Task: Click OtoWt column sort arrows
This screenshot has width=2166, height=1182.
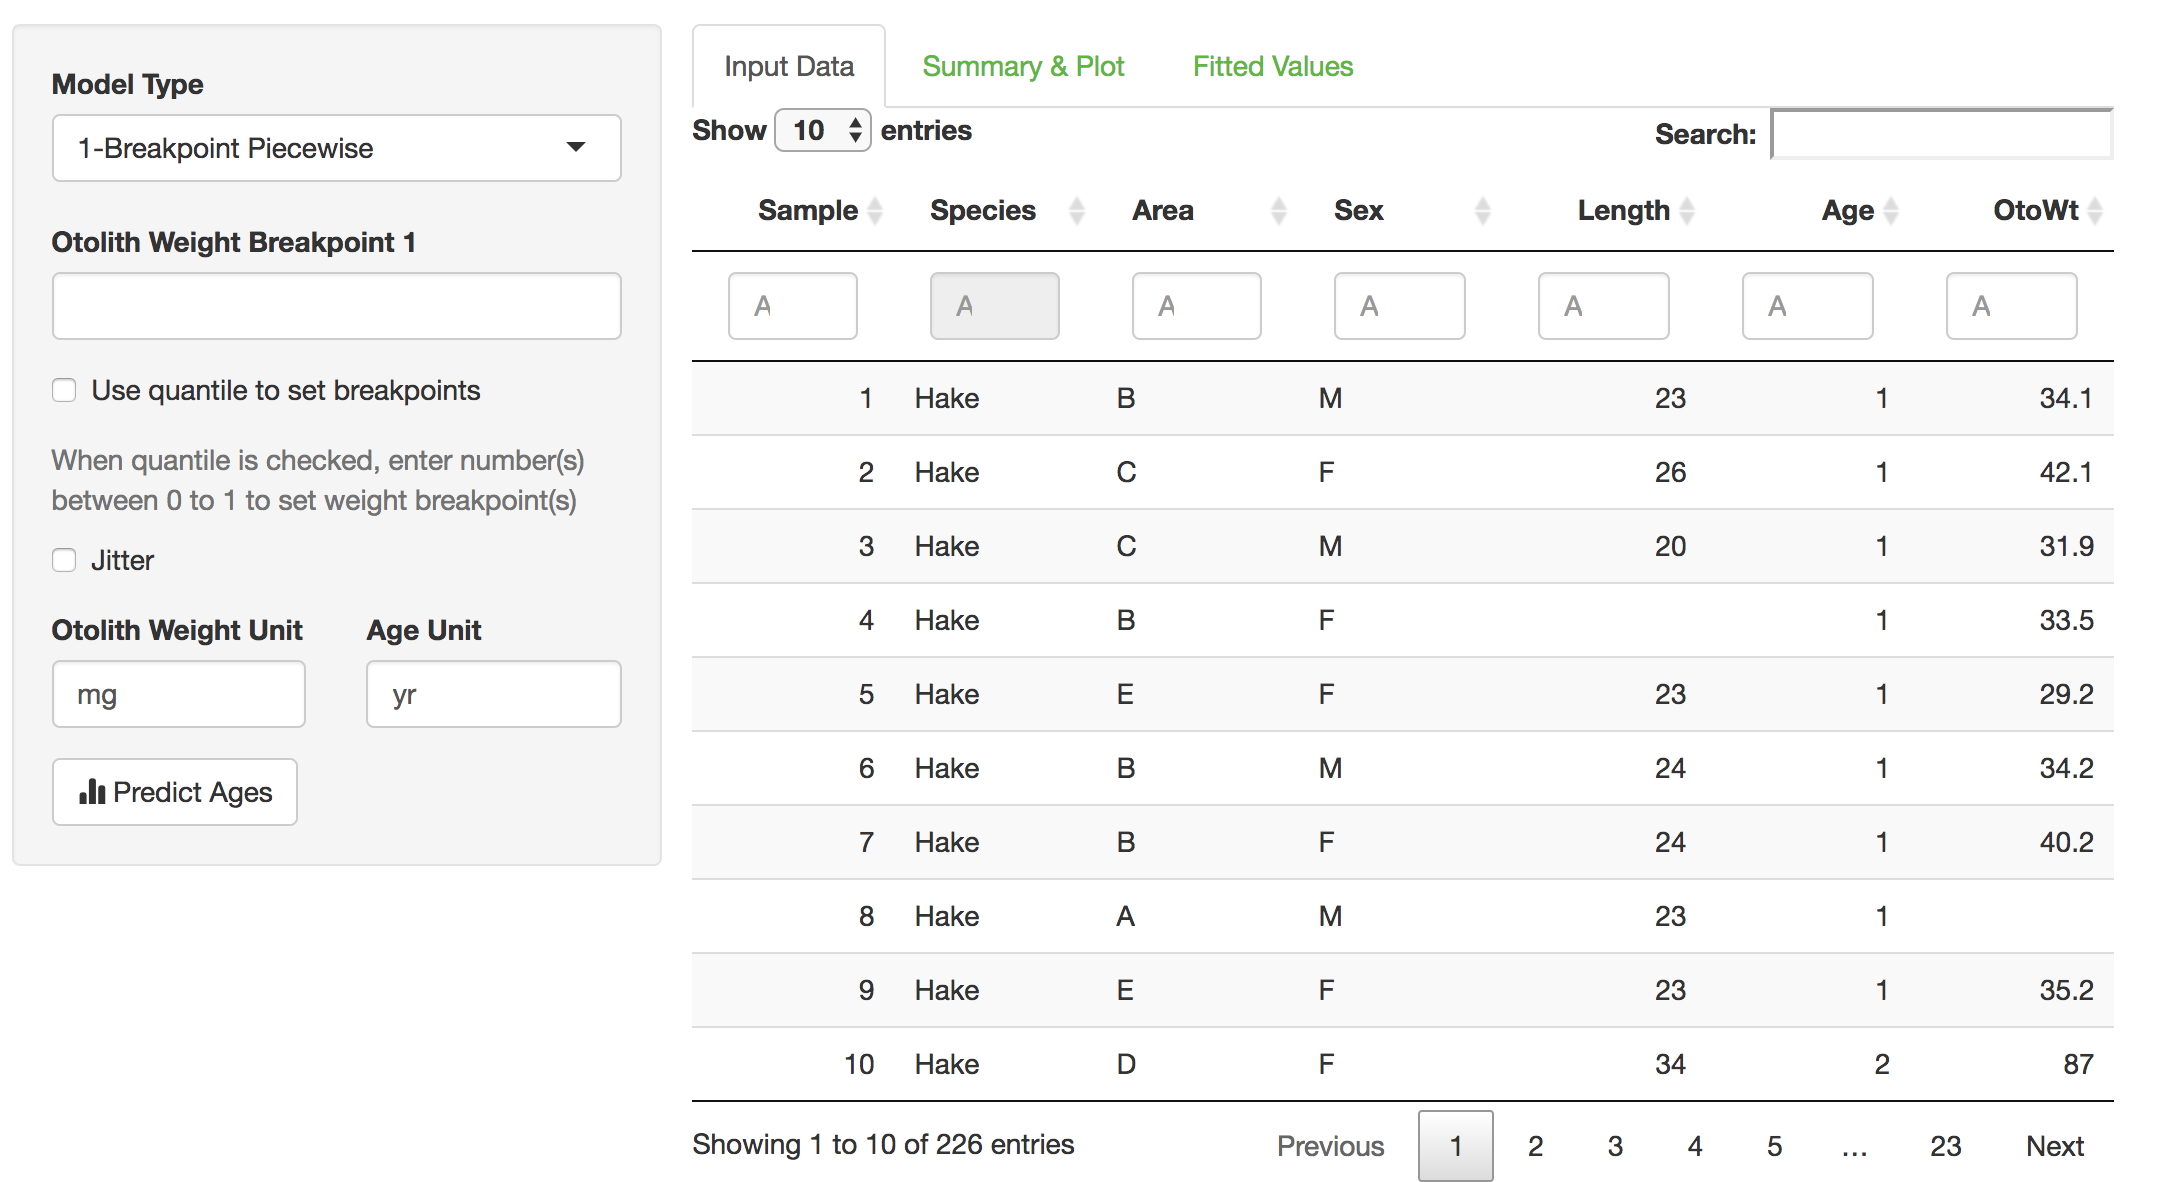Action: coord(2095,211)
